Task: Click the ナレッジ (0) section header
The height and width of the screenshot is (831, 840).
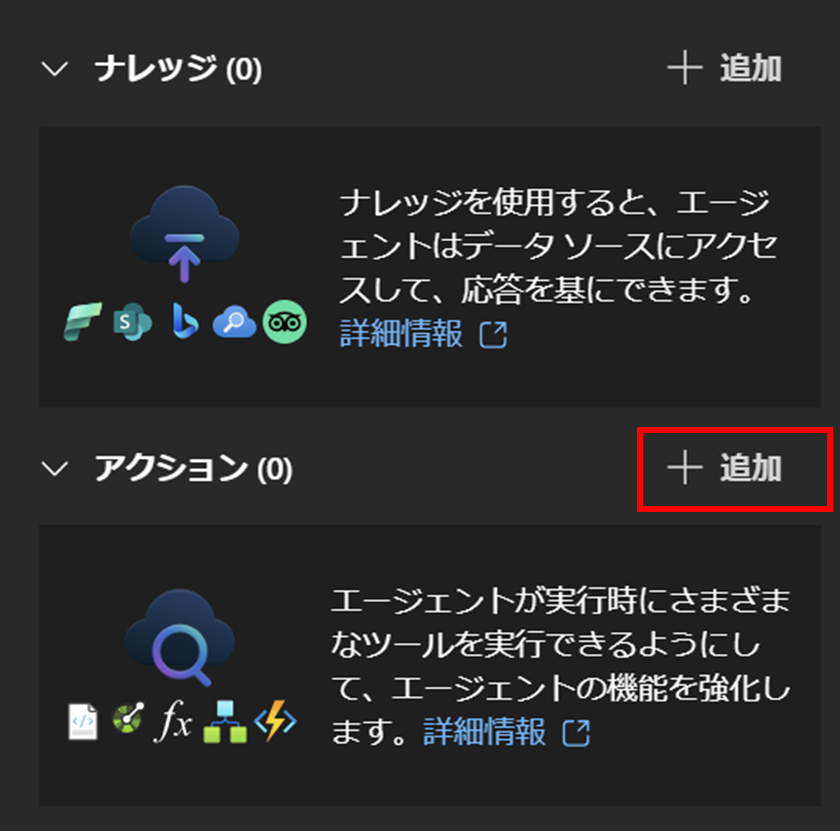Action: [178, 69]
